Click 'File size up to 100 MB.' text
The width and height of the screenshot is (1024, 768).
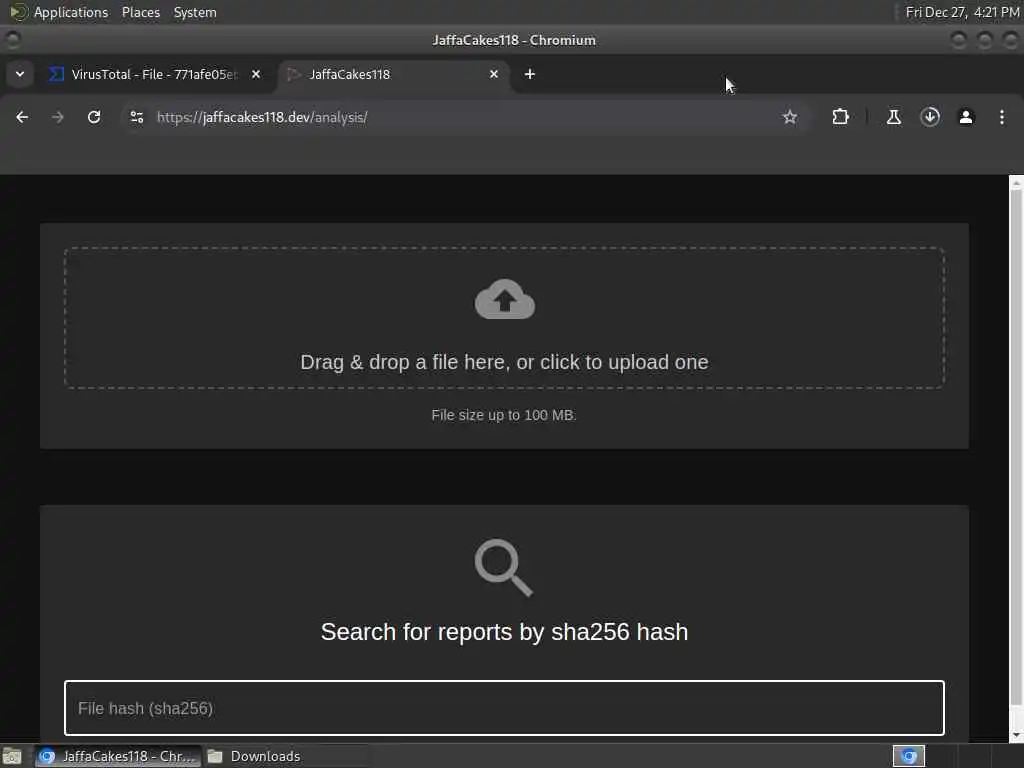tap(504, 415)
